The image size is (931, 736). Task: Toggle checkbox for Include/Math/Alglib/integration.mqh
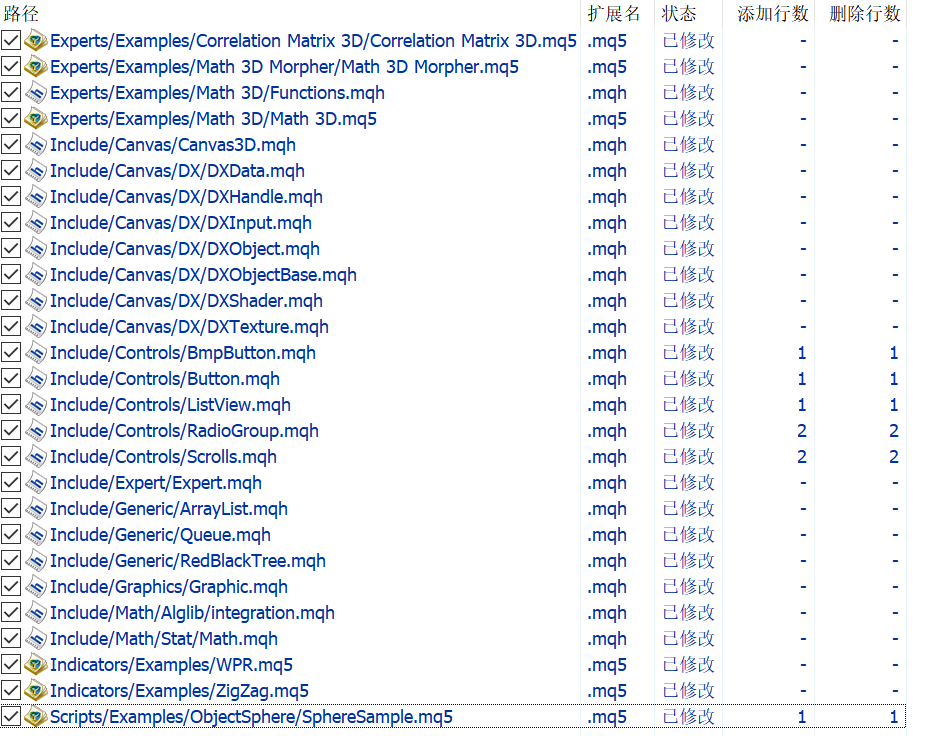coord(11,613)
